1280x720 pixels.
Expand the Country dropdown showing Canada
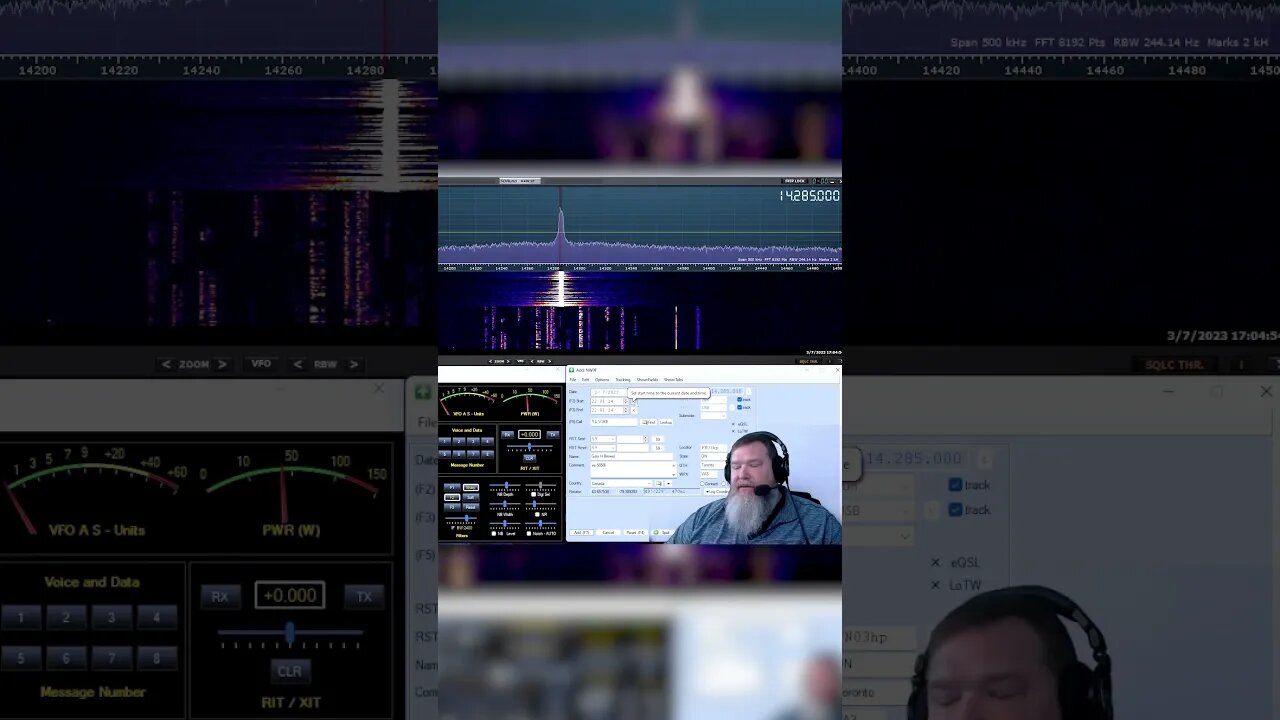tap(649, 483)
